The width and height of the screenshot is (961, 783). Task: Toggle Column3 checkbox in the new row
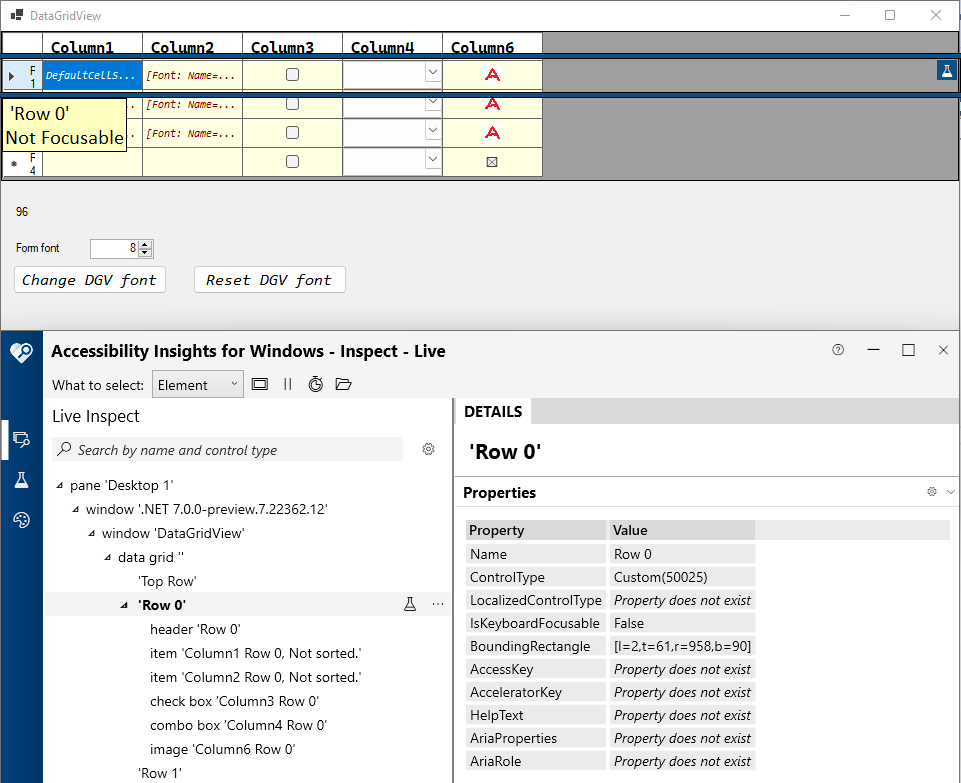pos(292,161)
